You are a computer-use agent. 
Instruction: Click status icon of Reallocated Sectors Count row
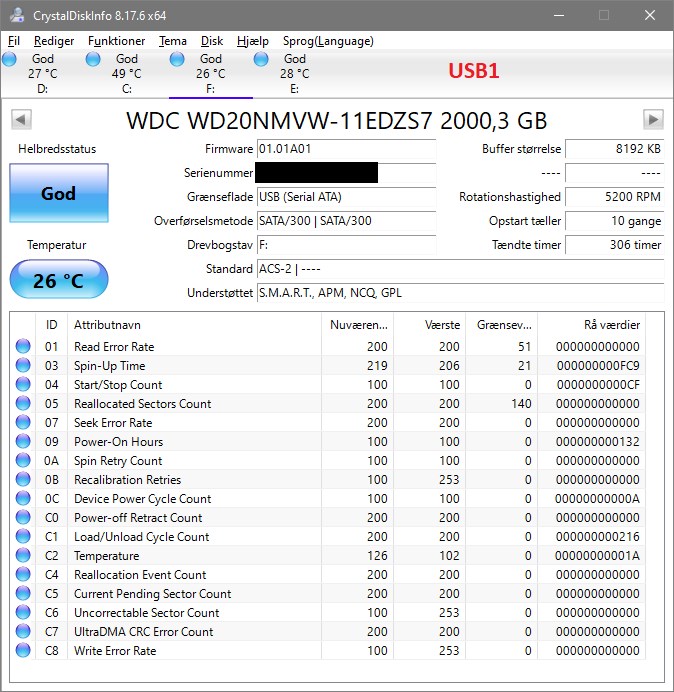[x=23, y=403]
